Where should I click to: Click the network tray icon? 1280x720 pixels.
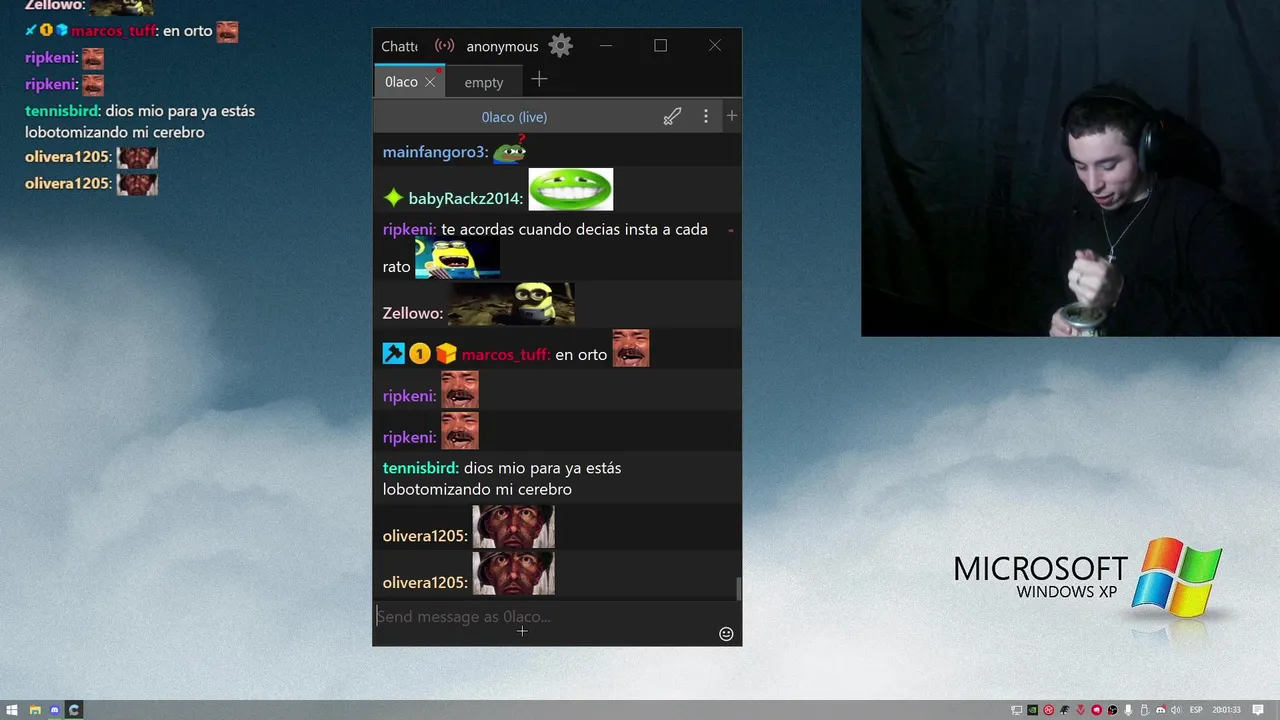[x=1017, y=710]
